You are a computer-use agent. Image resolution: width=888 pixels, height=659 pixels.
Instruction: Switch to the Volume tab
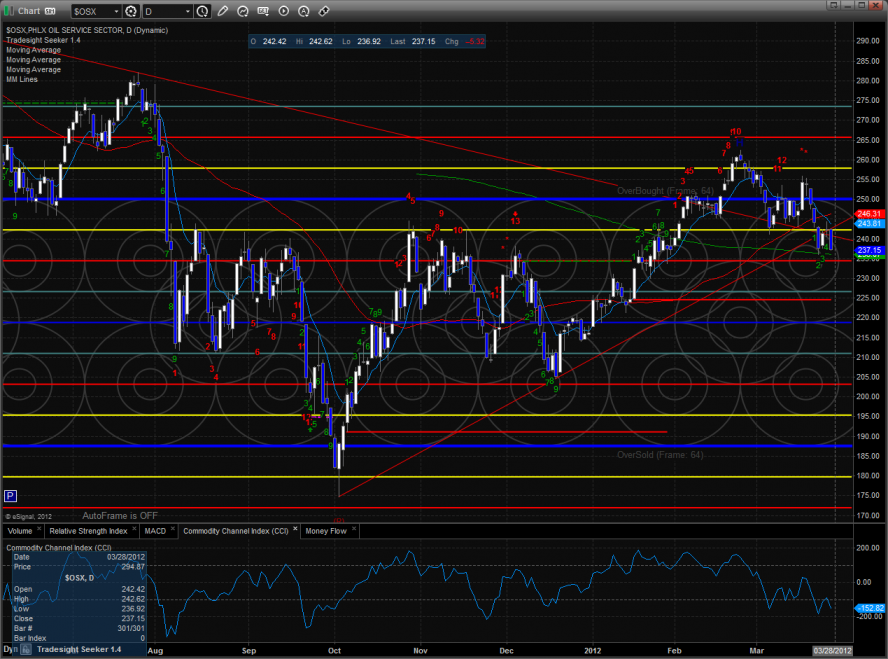(x=20, y=531)
